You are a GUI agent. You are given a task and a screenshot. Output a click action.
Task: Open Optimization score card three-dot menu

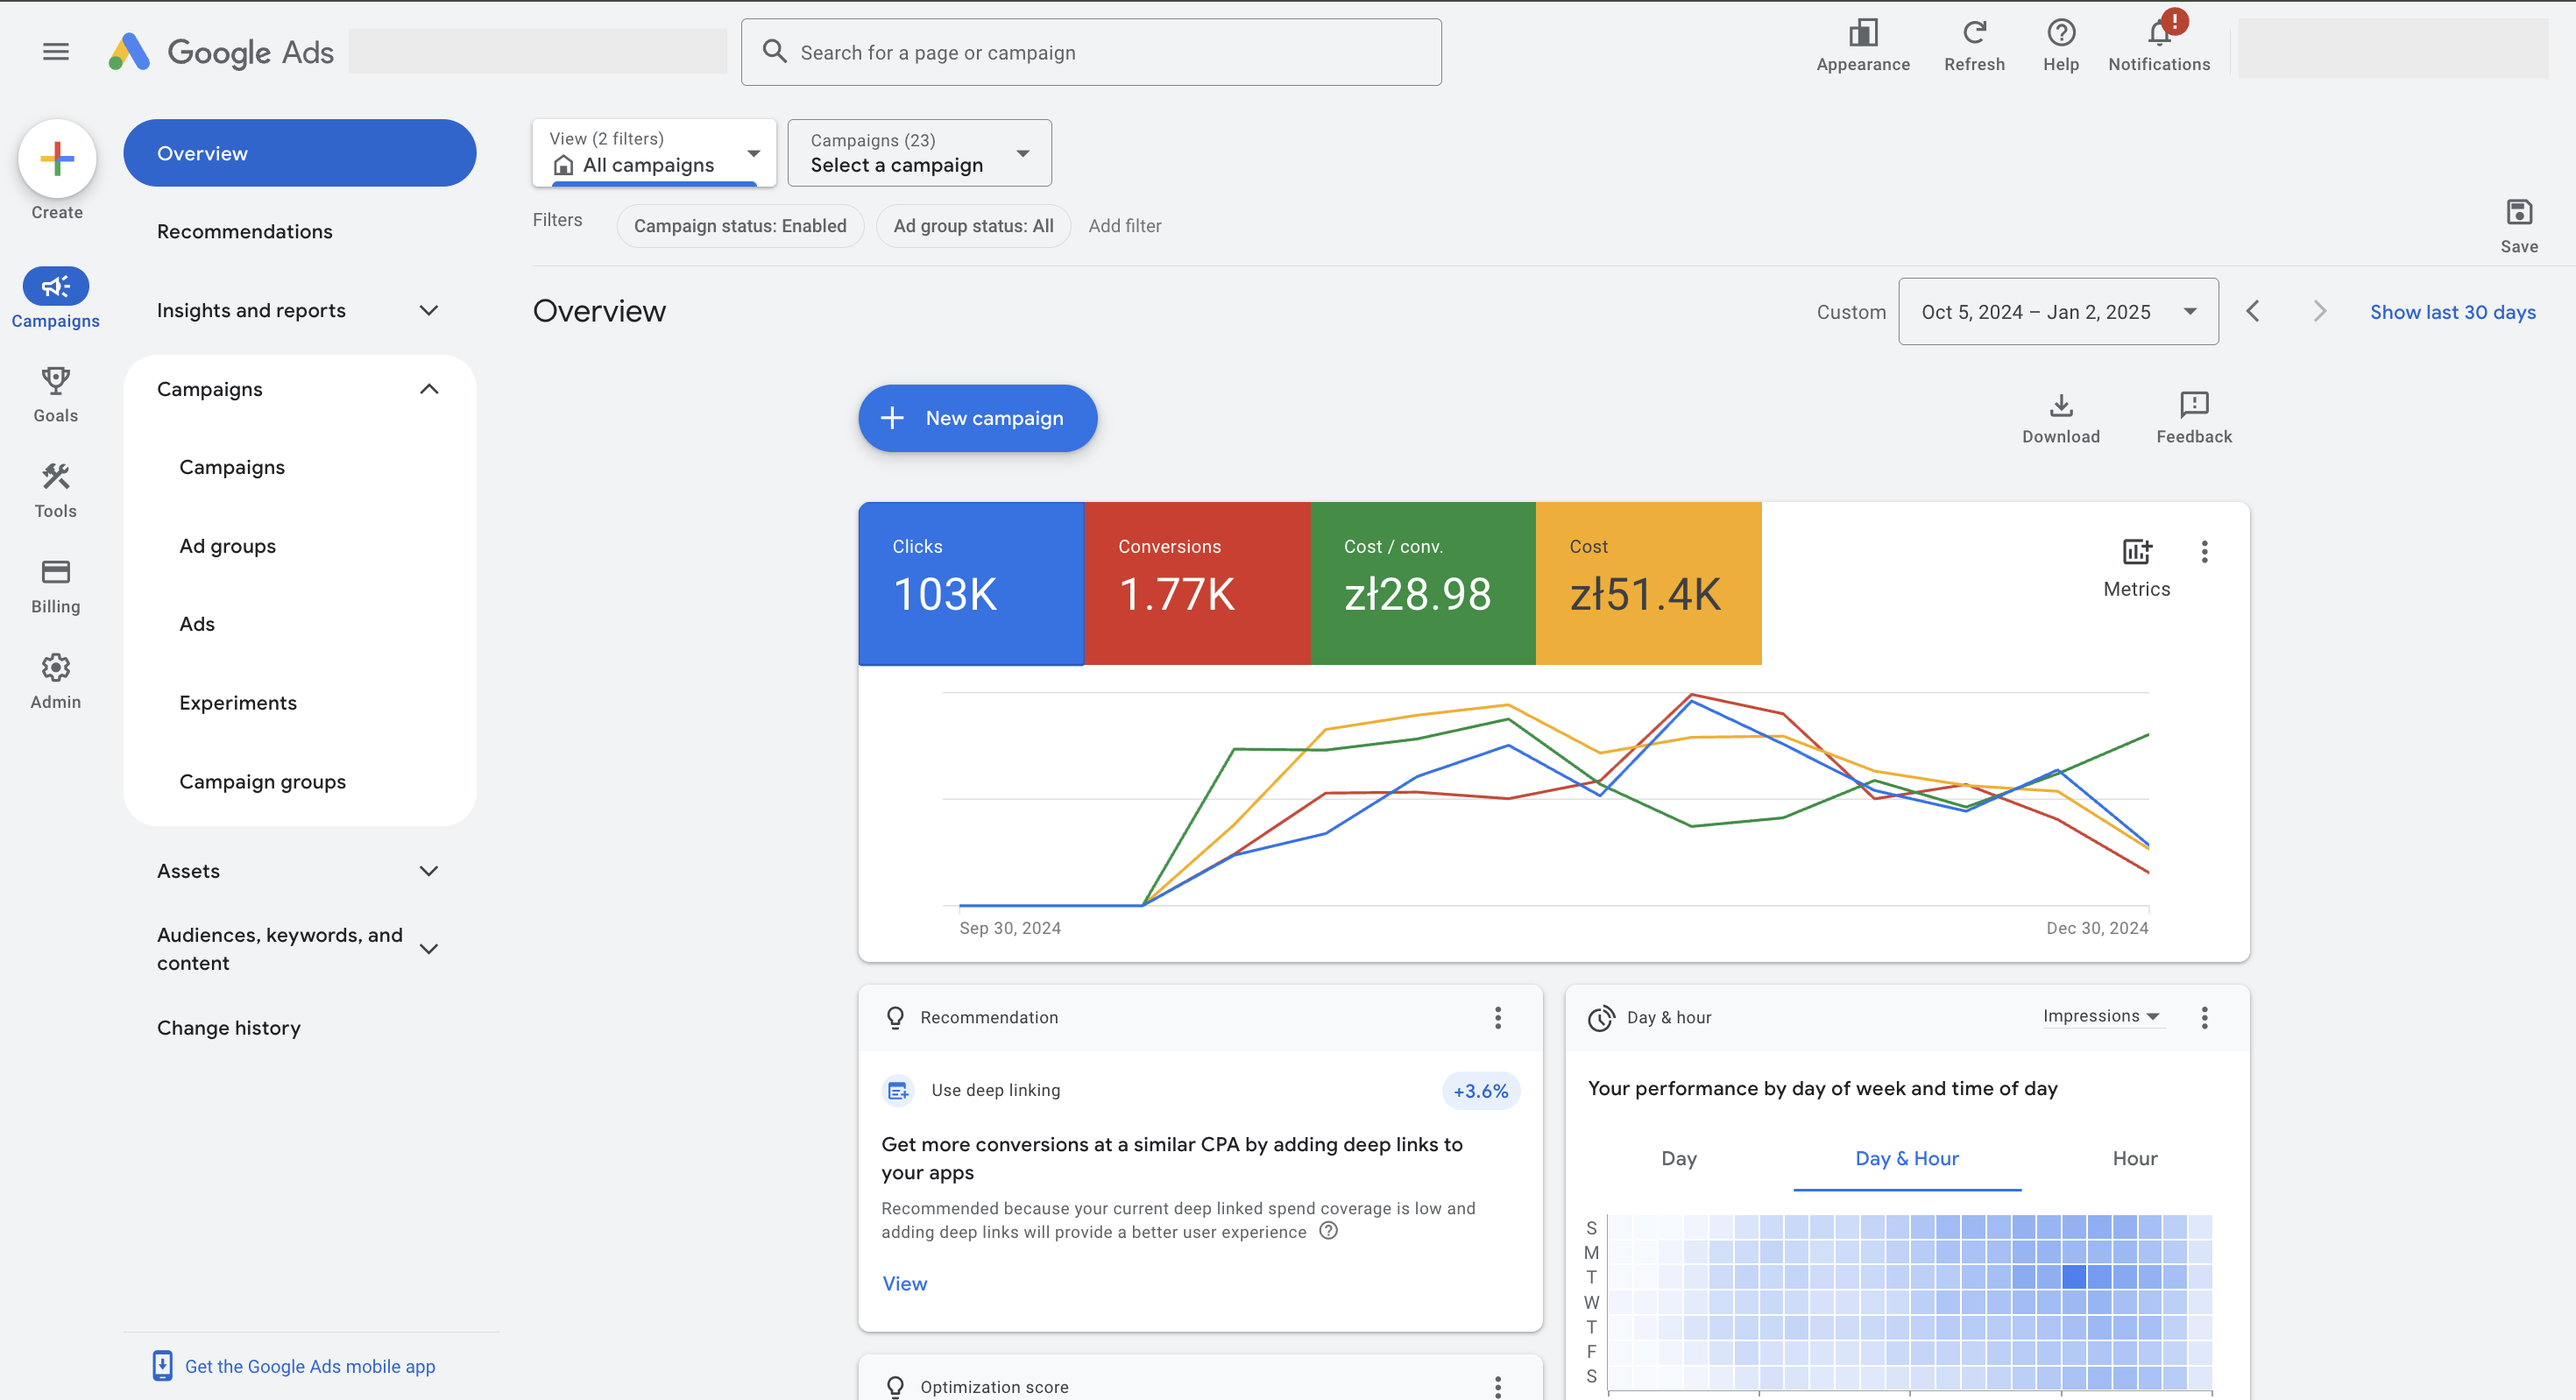1497,1386
